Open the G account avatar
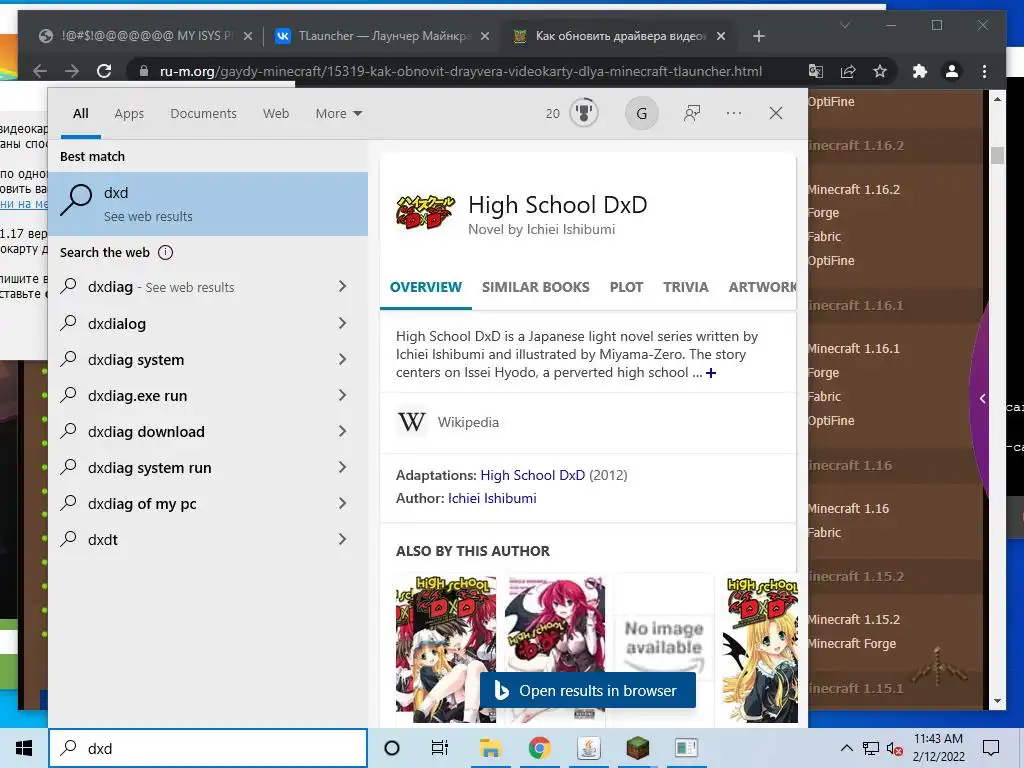Viewport: 1024px width, 768px height. click(x=641, y=114)
